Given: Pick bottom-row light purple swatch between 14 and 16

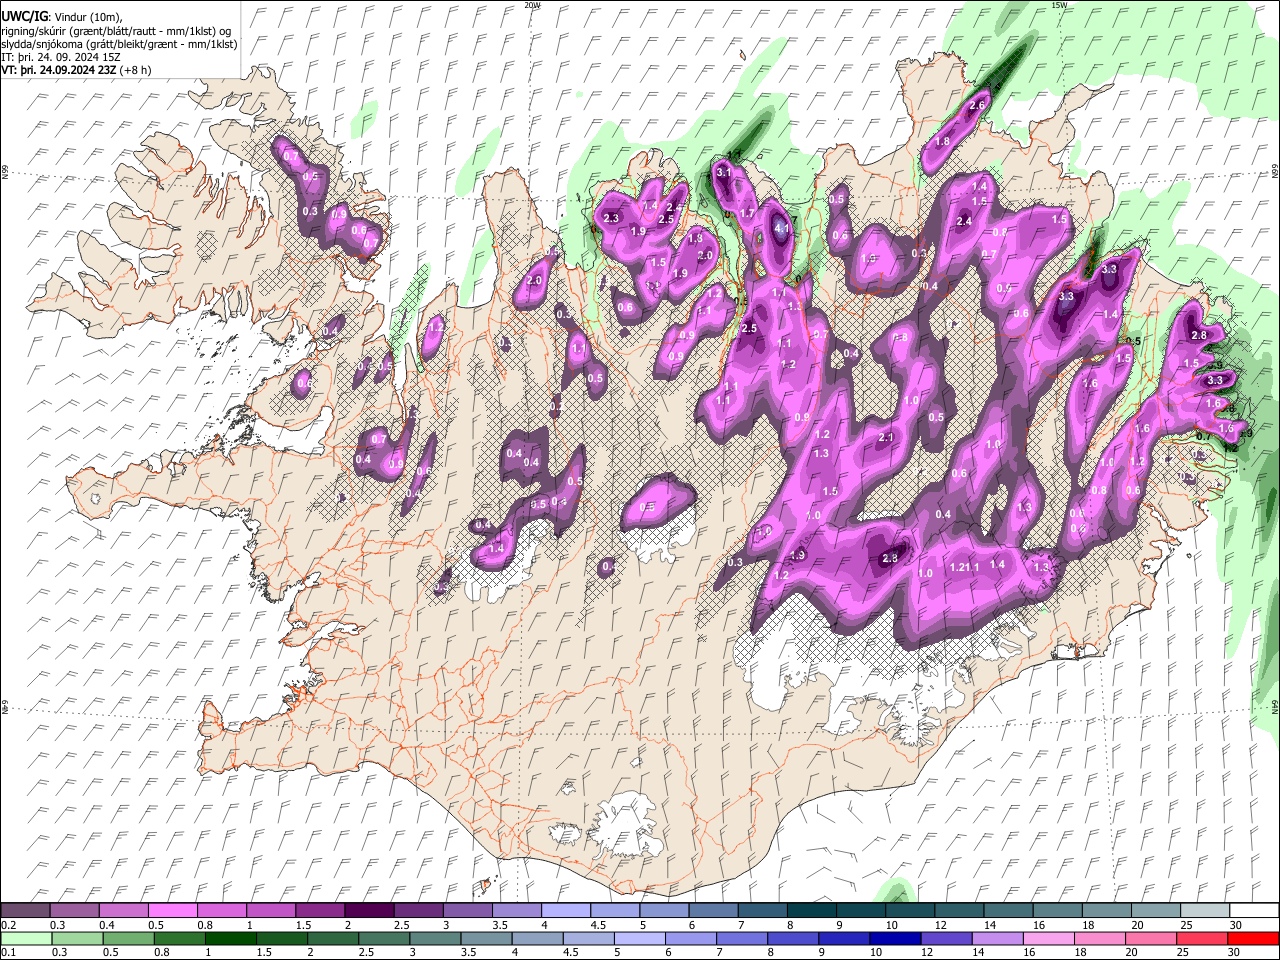Looking at the screenshot, I should [x=998, y=938].
